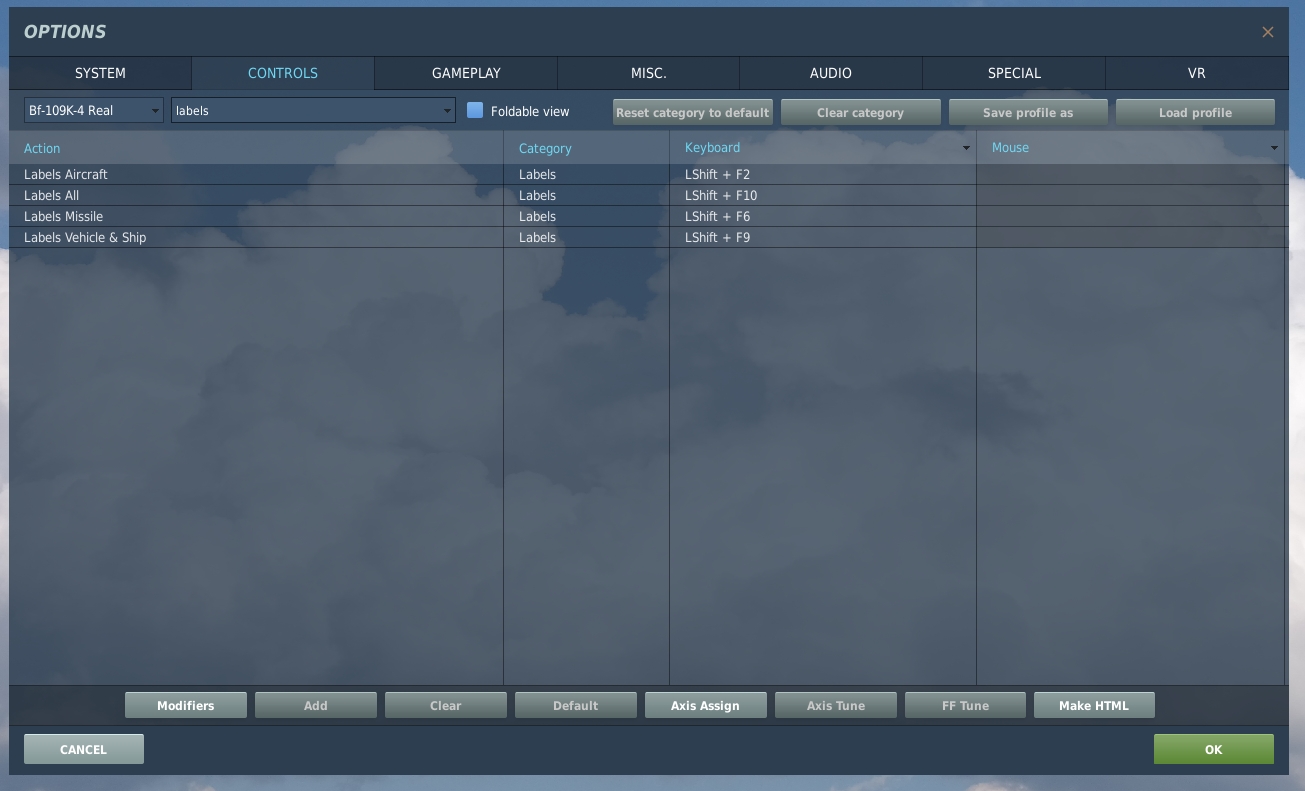Click the FF Tune button
The image size is (1305, 791).
click(965, 705)
